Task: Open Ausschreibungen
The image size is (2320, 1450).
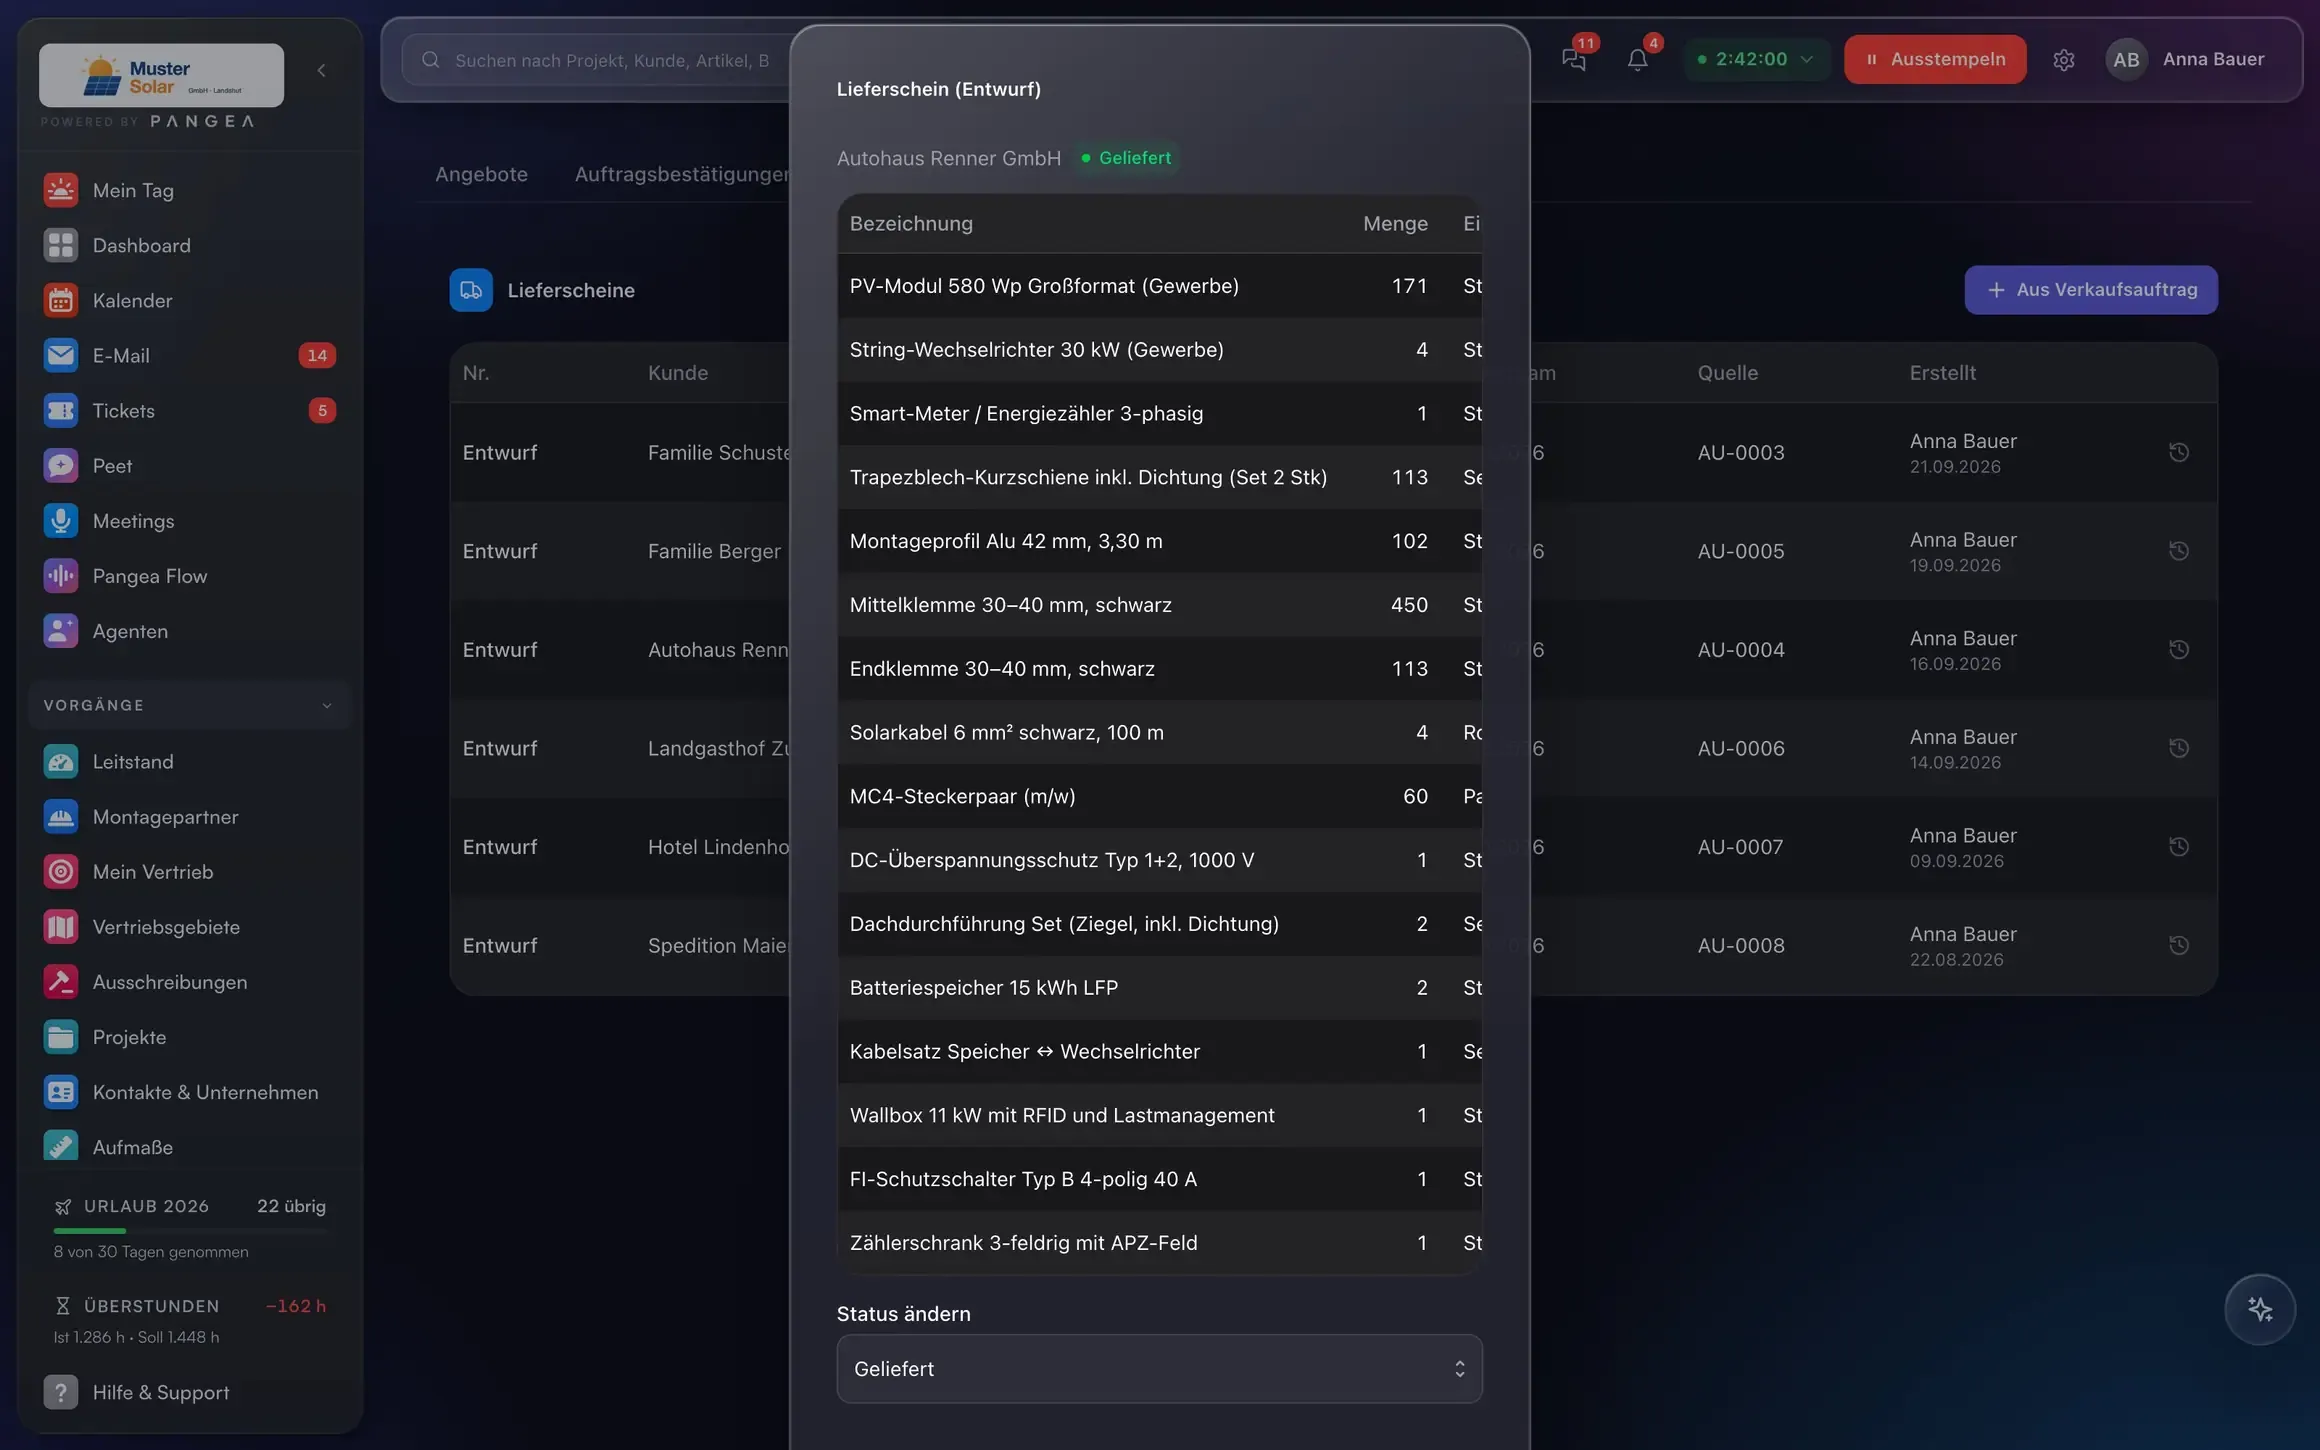Action: tap(189, 981)
